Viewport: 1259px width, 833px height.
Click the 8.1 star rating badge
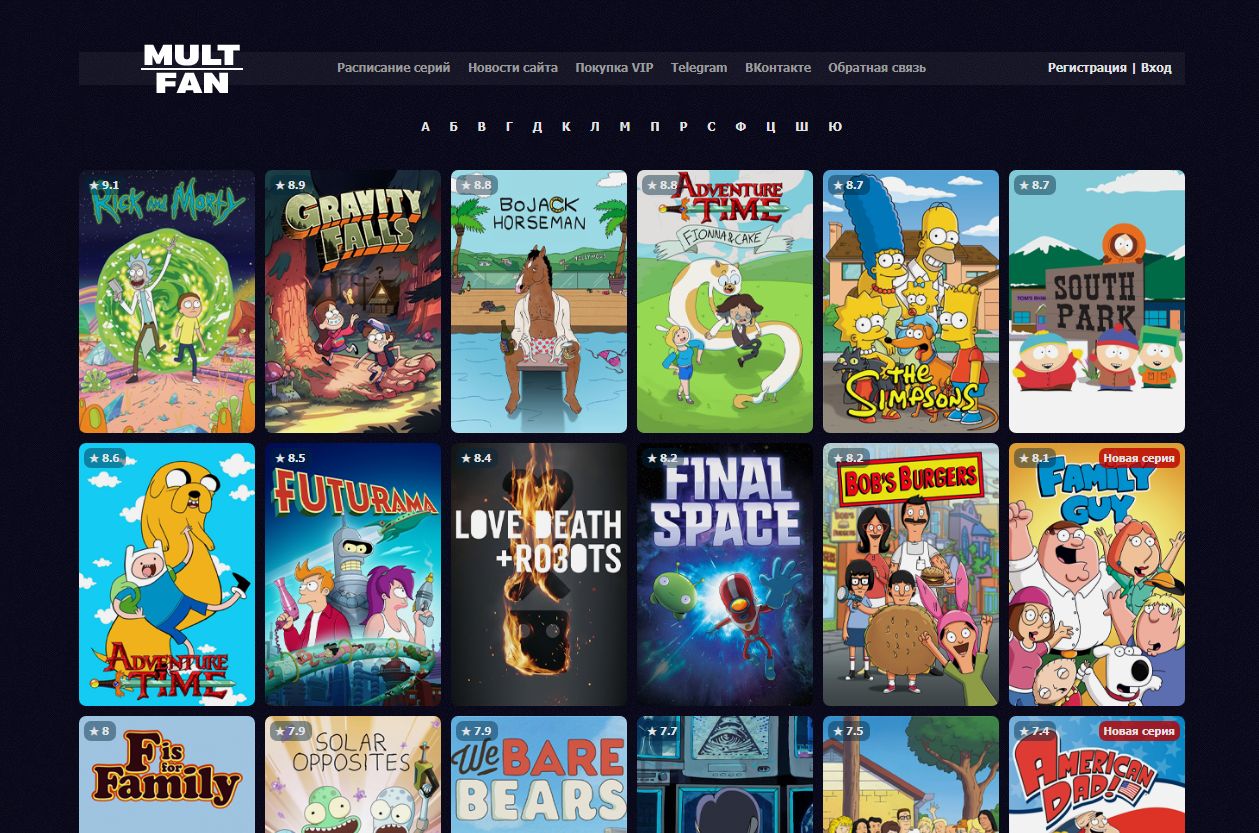pyautogui.click(x=1034, y=458)
